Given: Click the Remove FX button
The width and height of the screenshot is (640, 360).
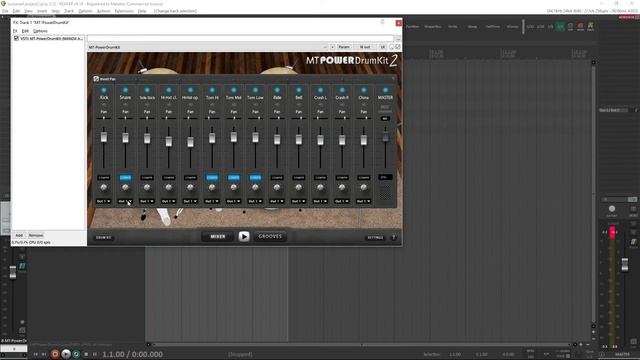Looking at the screenshot, I should point(36,236).
